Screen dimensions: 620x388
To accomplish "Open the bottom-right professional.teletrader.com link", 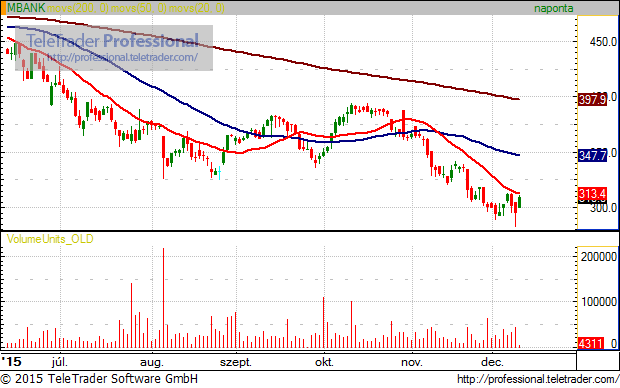I will coord(538,379).
